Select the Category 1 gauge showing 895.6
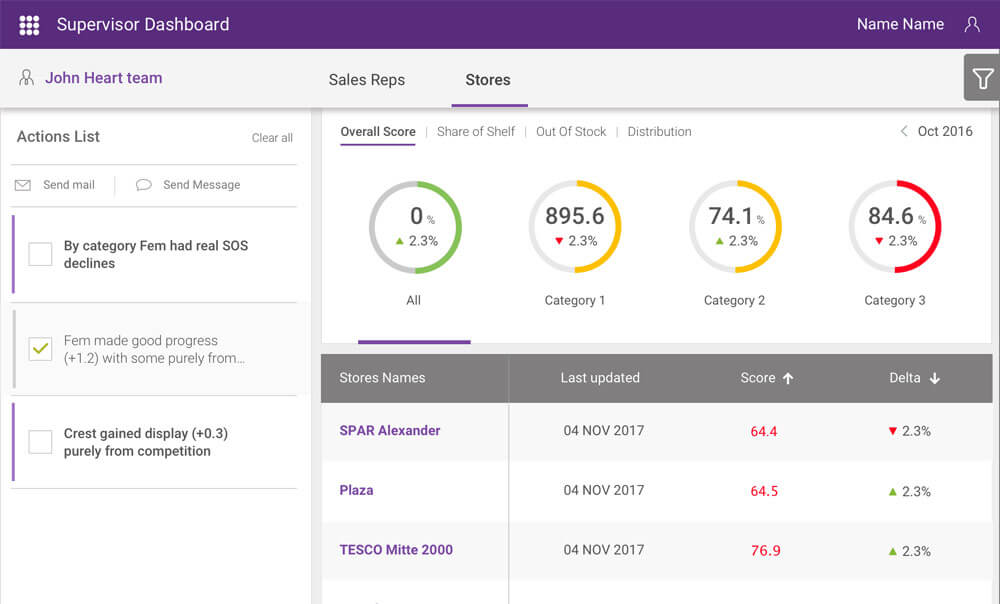Viewport: 1000px width, 604px height. click(x=575, y=228)
